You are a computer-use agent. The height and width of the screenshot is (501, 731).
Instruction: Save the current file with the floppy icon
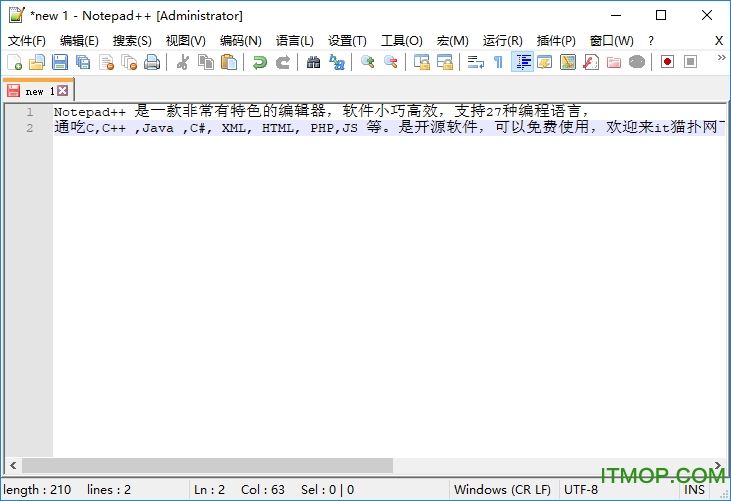pos(60,62)
